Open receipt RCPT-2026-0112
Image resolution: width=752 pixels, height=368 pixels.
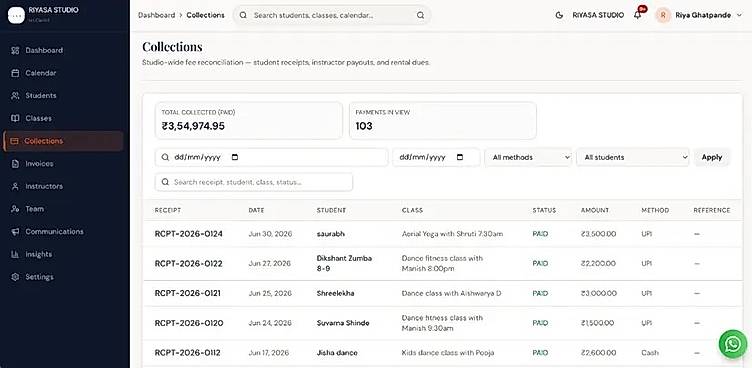(188, 353)
